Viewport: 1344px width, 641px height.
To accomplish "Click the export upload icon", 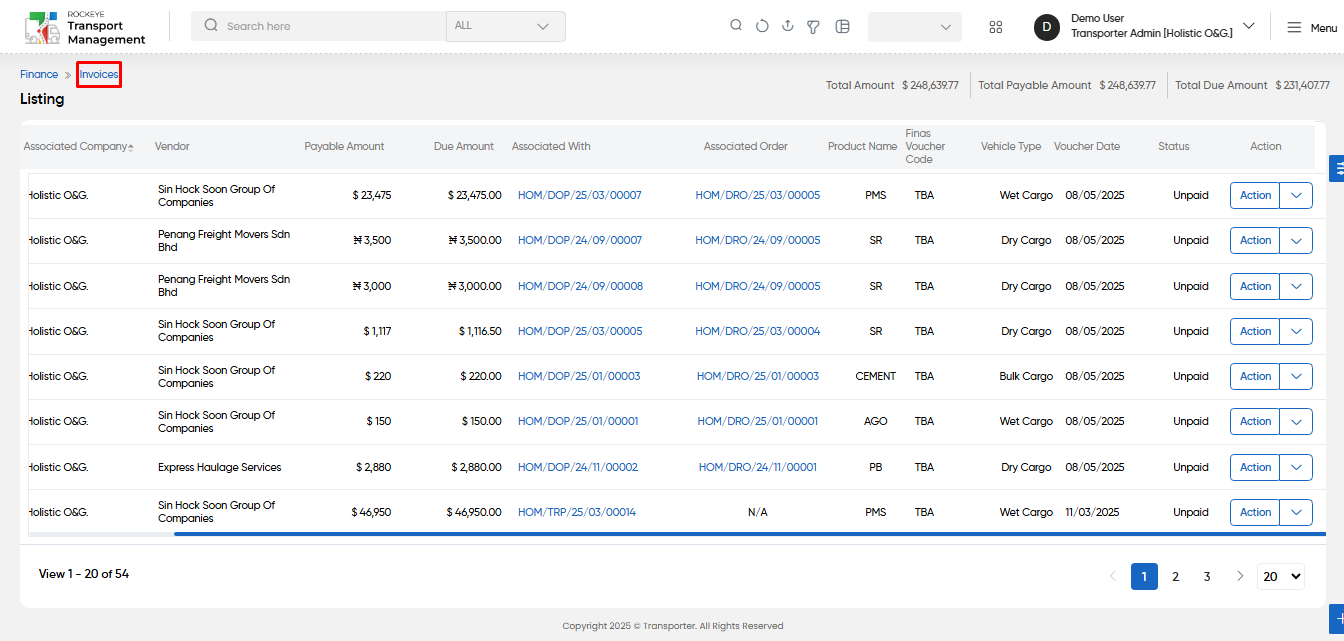I will pyautogui.click(x=788, y=26).
